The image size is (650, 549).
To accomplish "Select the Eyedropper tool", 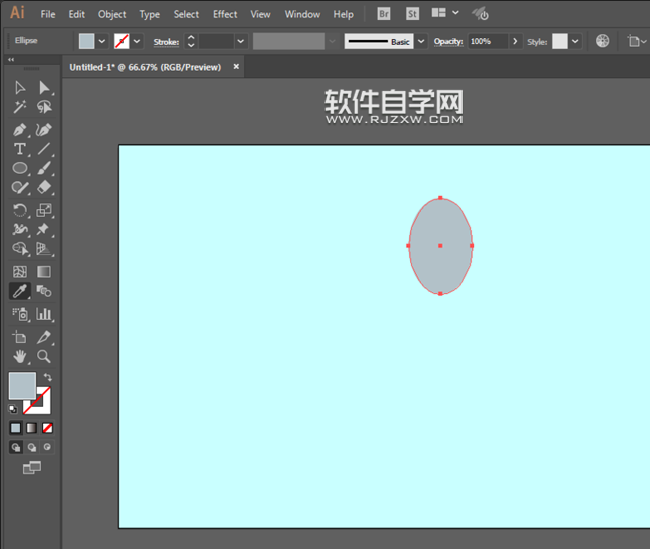I will pos(19,291).
